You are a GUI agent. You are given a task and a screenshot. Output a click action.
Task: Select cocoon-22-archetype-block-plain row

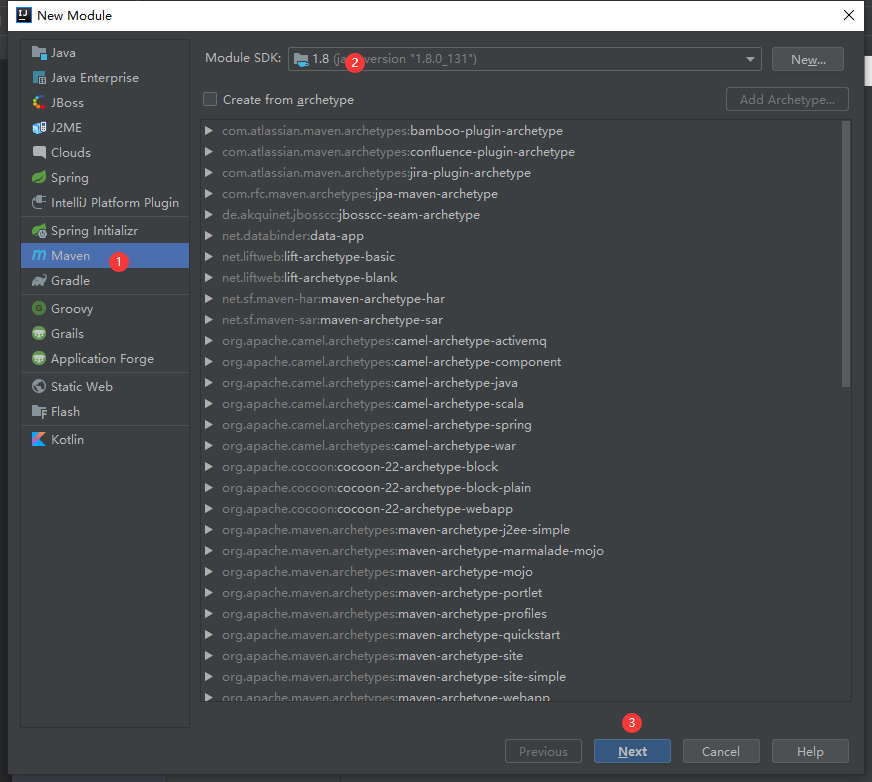pos(521,487)
